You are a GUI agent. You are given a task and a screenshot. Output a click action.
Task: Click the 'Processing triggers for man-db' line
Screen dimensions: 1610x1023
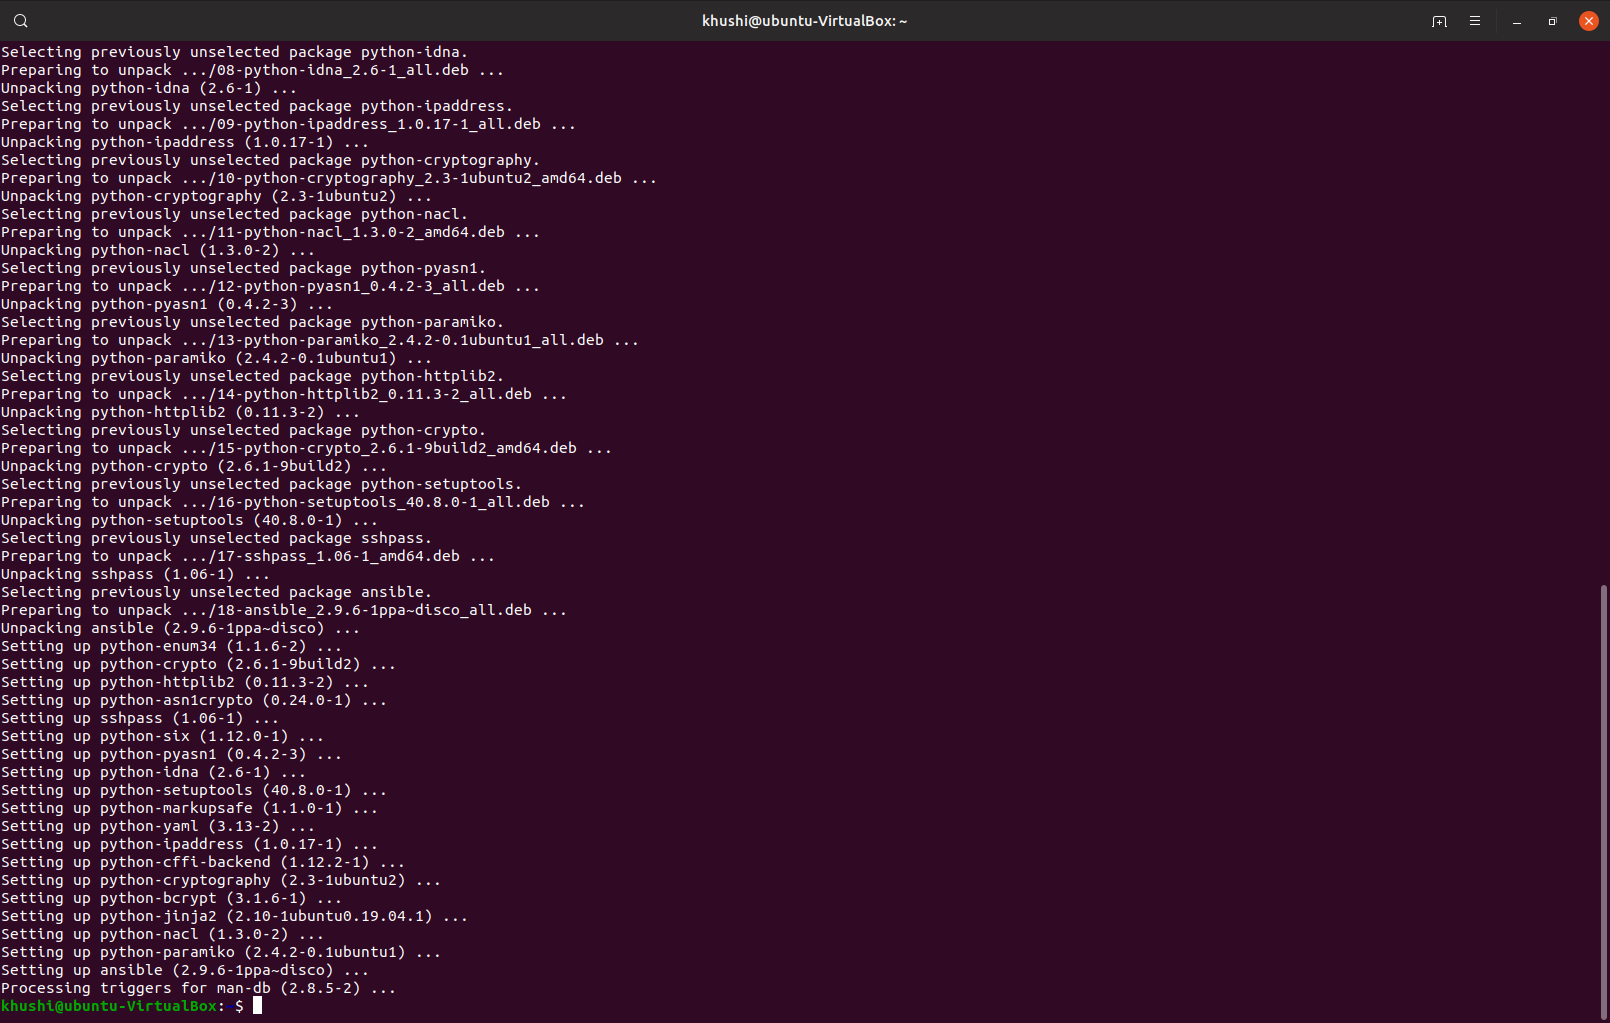[198, 988]
